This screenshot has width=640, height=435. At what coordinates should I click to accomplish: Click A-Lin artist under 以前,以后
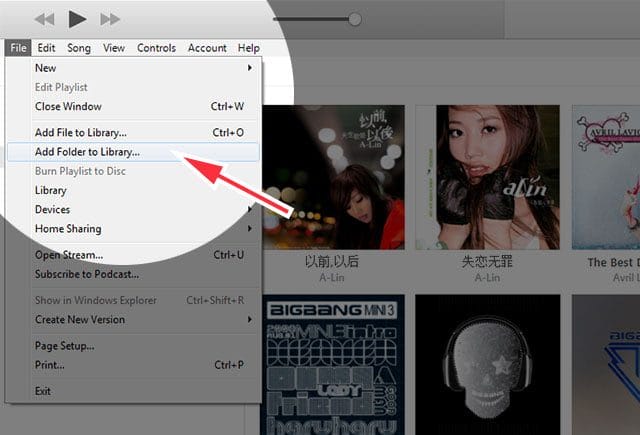click(332, 278)
